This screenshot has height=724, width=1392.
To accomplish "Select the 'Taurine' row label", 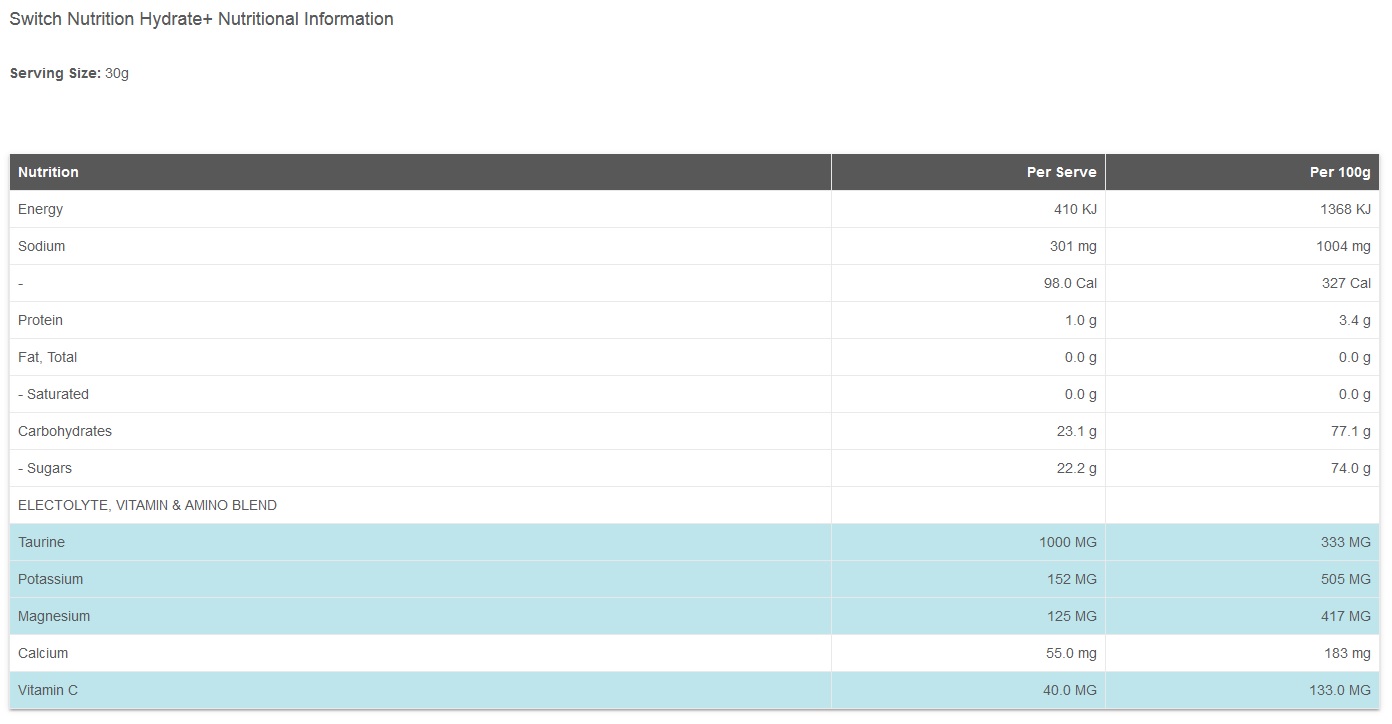I will click(x=41, y=542).
